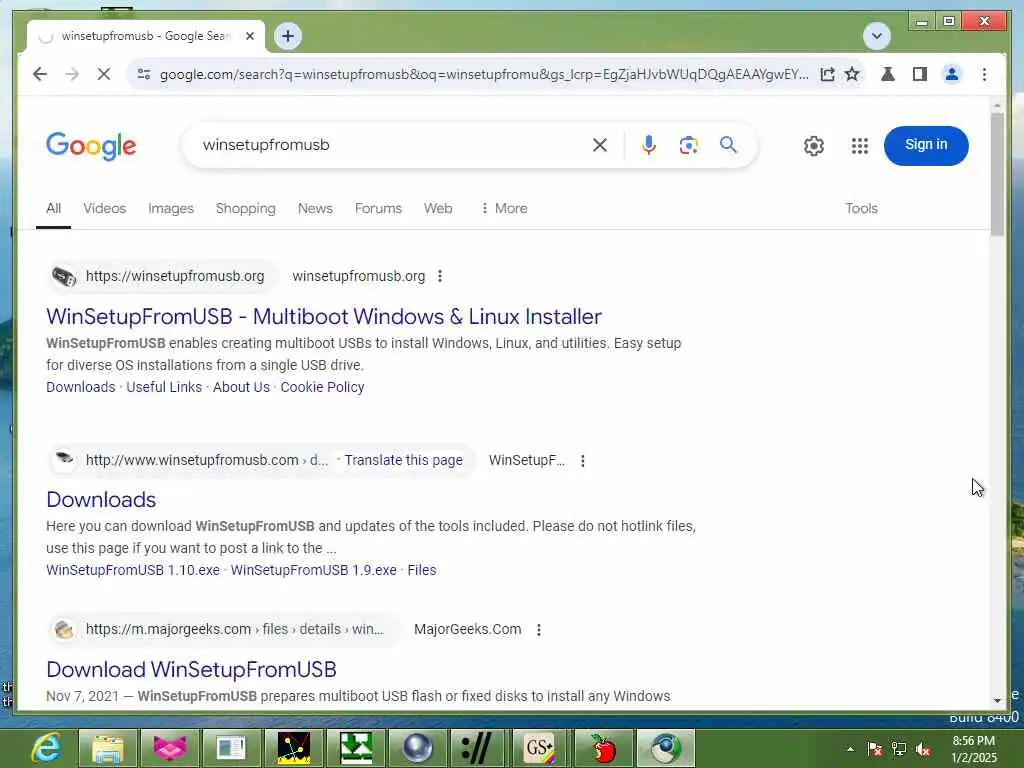1024x768 pixels.
Task: Open the side panel icon
Action: pyautogui.click(x=920, y=74)
